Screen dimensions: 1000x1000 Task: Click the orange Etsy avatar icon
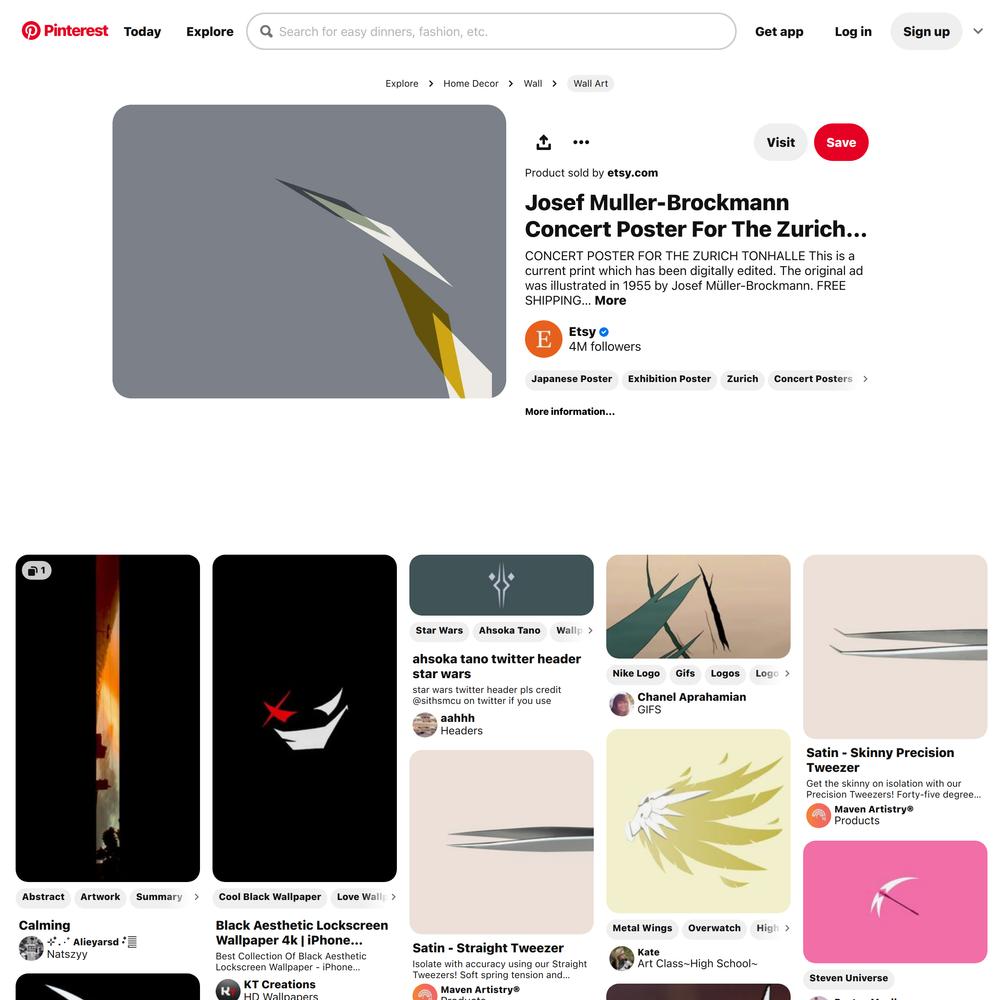543,339
